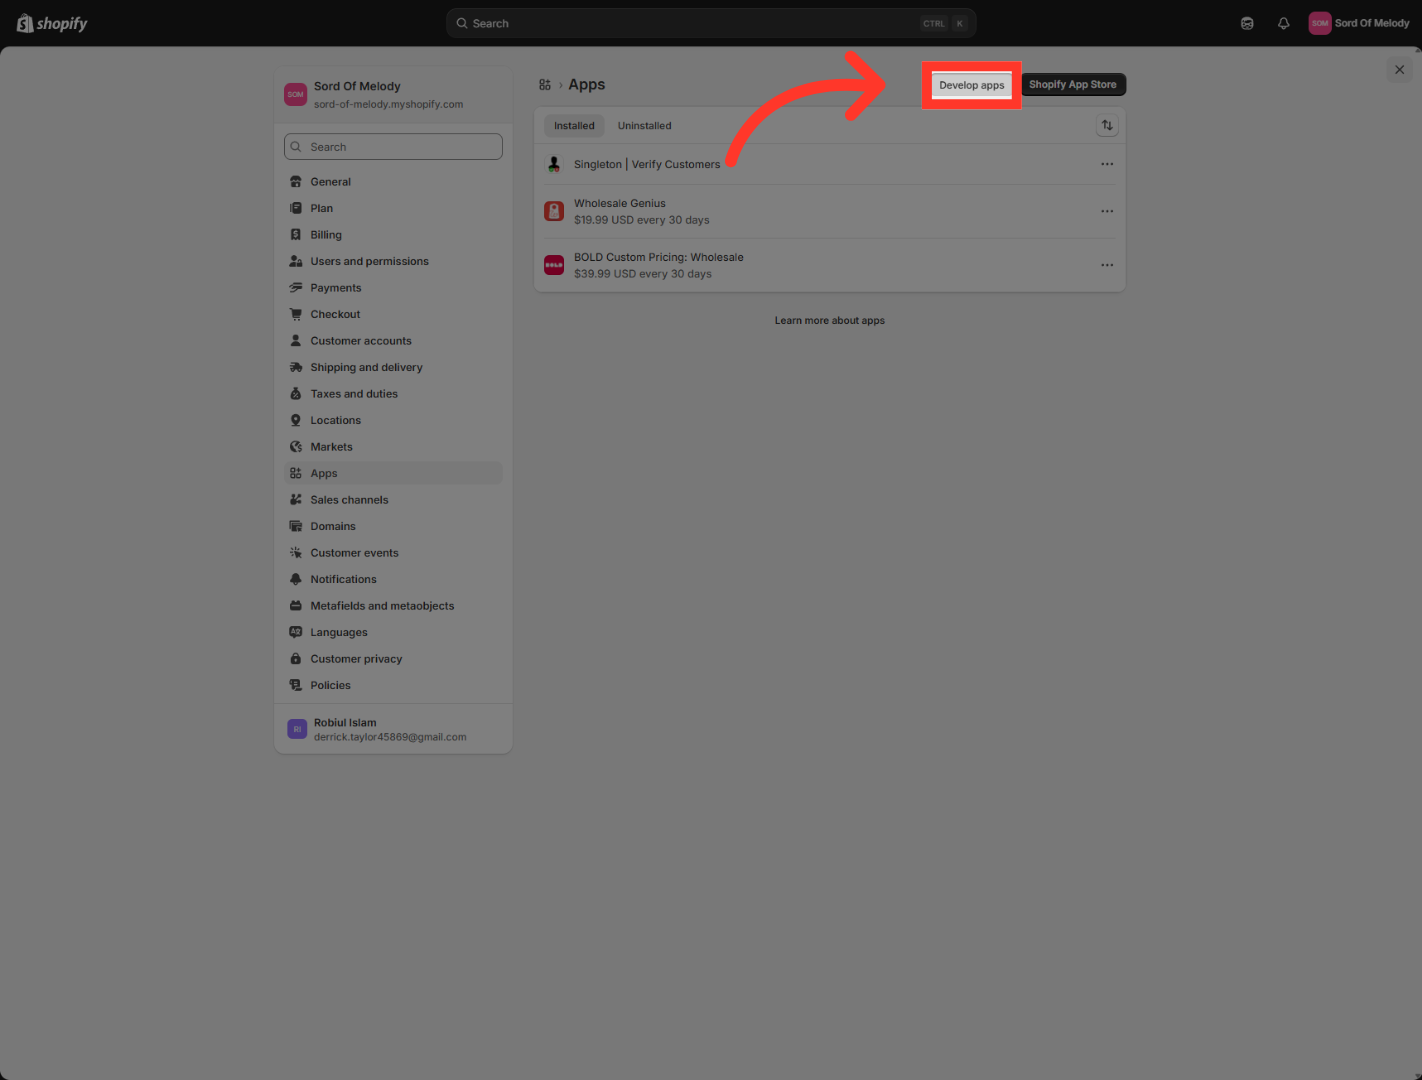The image size is (1422, 1080).
Task: Open the Sord Of Melody account menu
Action: tap(1359, 23)
